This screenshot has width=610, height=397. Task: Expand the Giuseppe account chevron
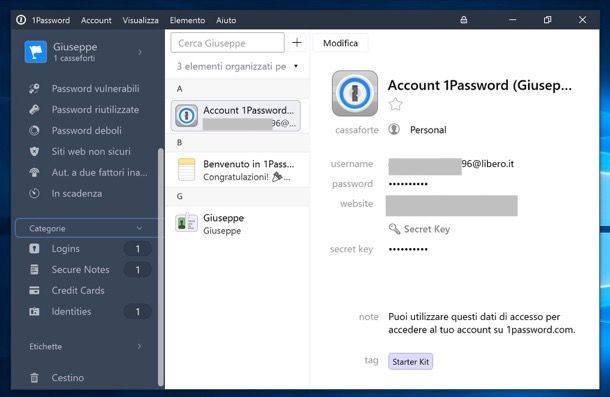[x=140, y=52]
